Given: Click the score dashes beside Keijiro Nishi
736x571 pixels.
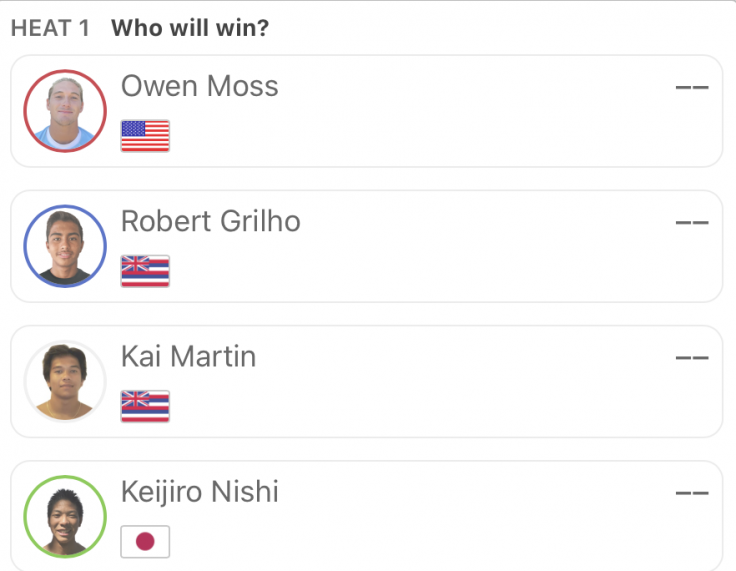Looking at the screenshot, I should (x=692, y=493).
